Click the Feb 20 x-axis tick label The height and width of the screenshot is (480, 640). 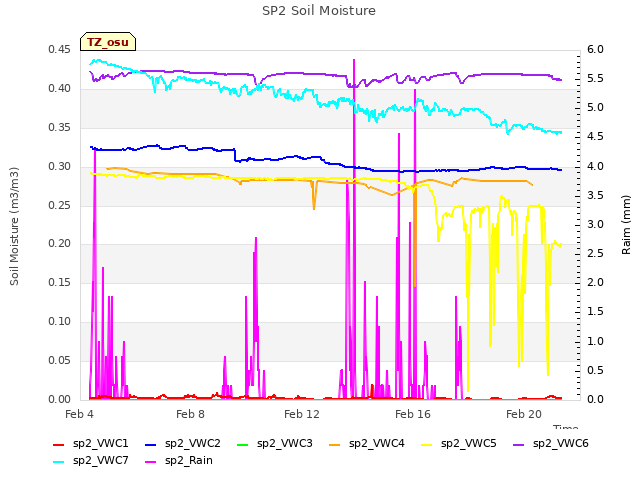point(524,414)
